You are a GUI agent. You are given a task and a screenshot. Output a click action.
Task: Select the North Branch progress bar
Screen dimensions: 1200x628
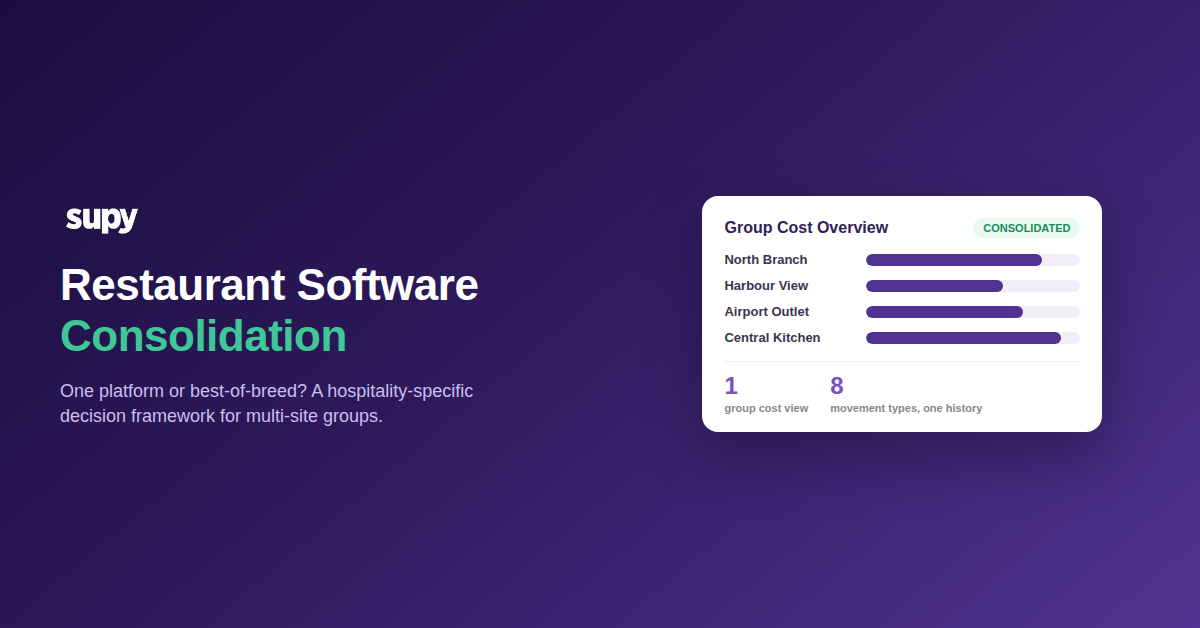pos(973,260)
